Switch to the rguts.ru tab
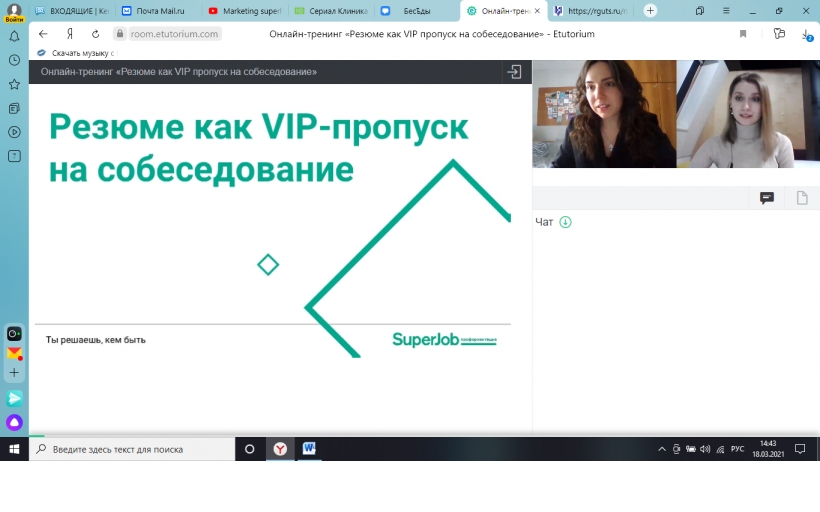820x512 pixels. [x=591, y=10]
